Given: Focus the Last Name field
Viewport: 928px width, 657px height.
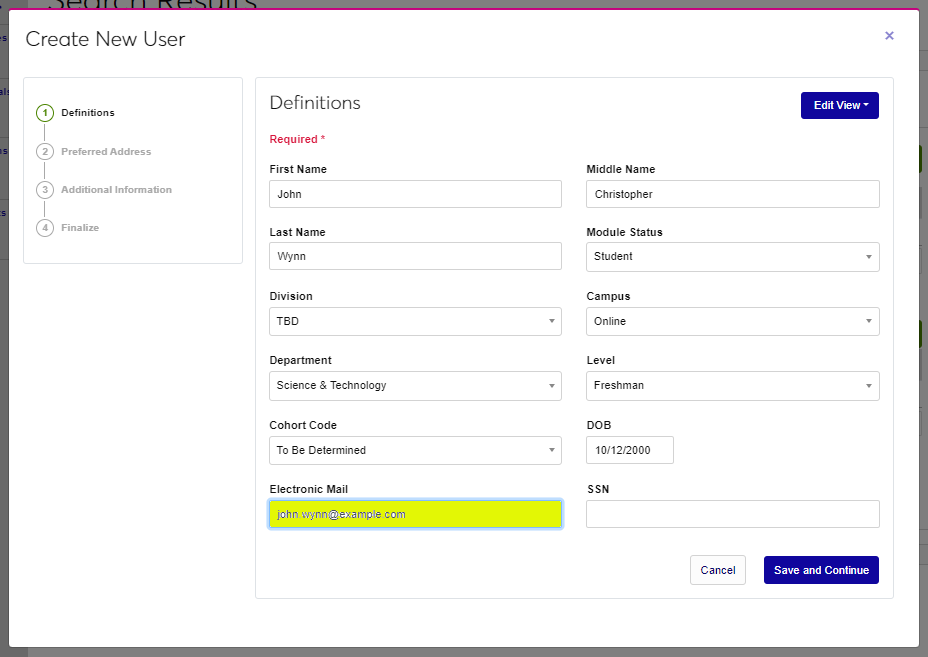Looking at the screenshot, I should (x=415, y=257).
